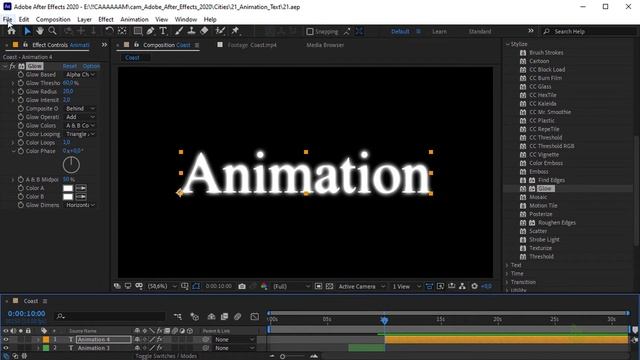The height and width of the screenshot is (360, 640).
Task: Open the Graph Editor icon
Action: [255, 316]
